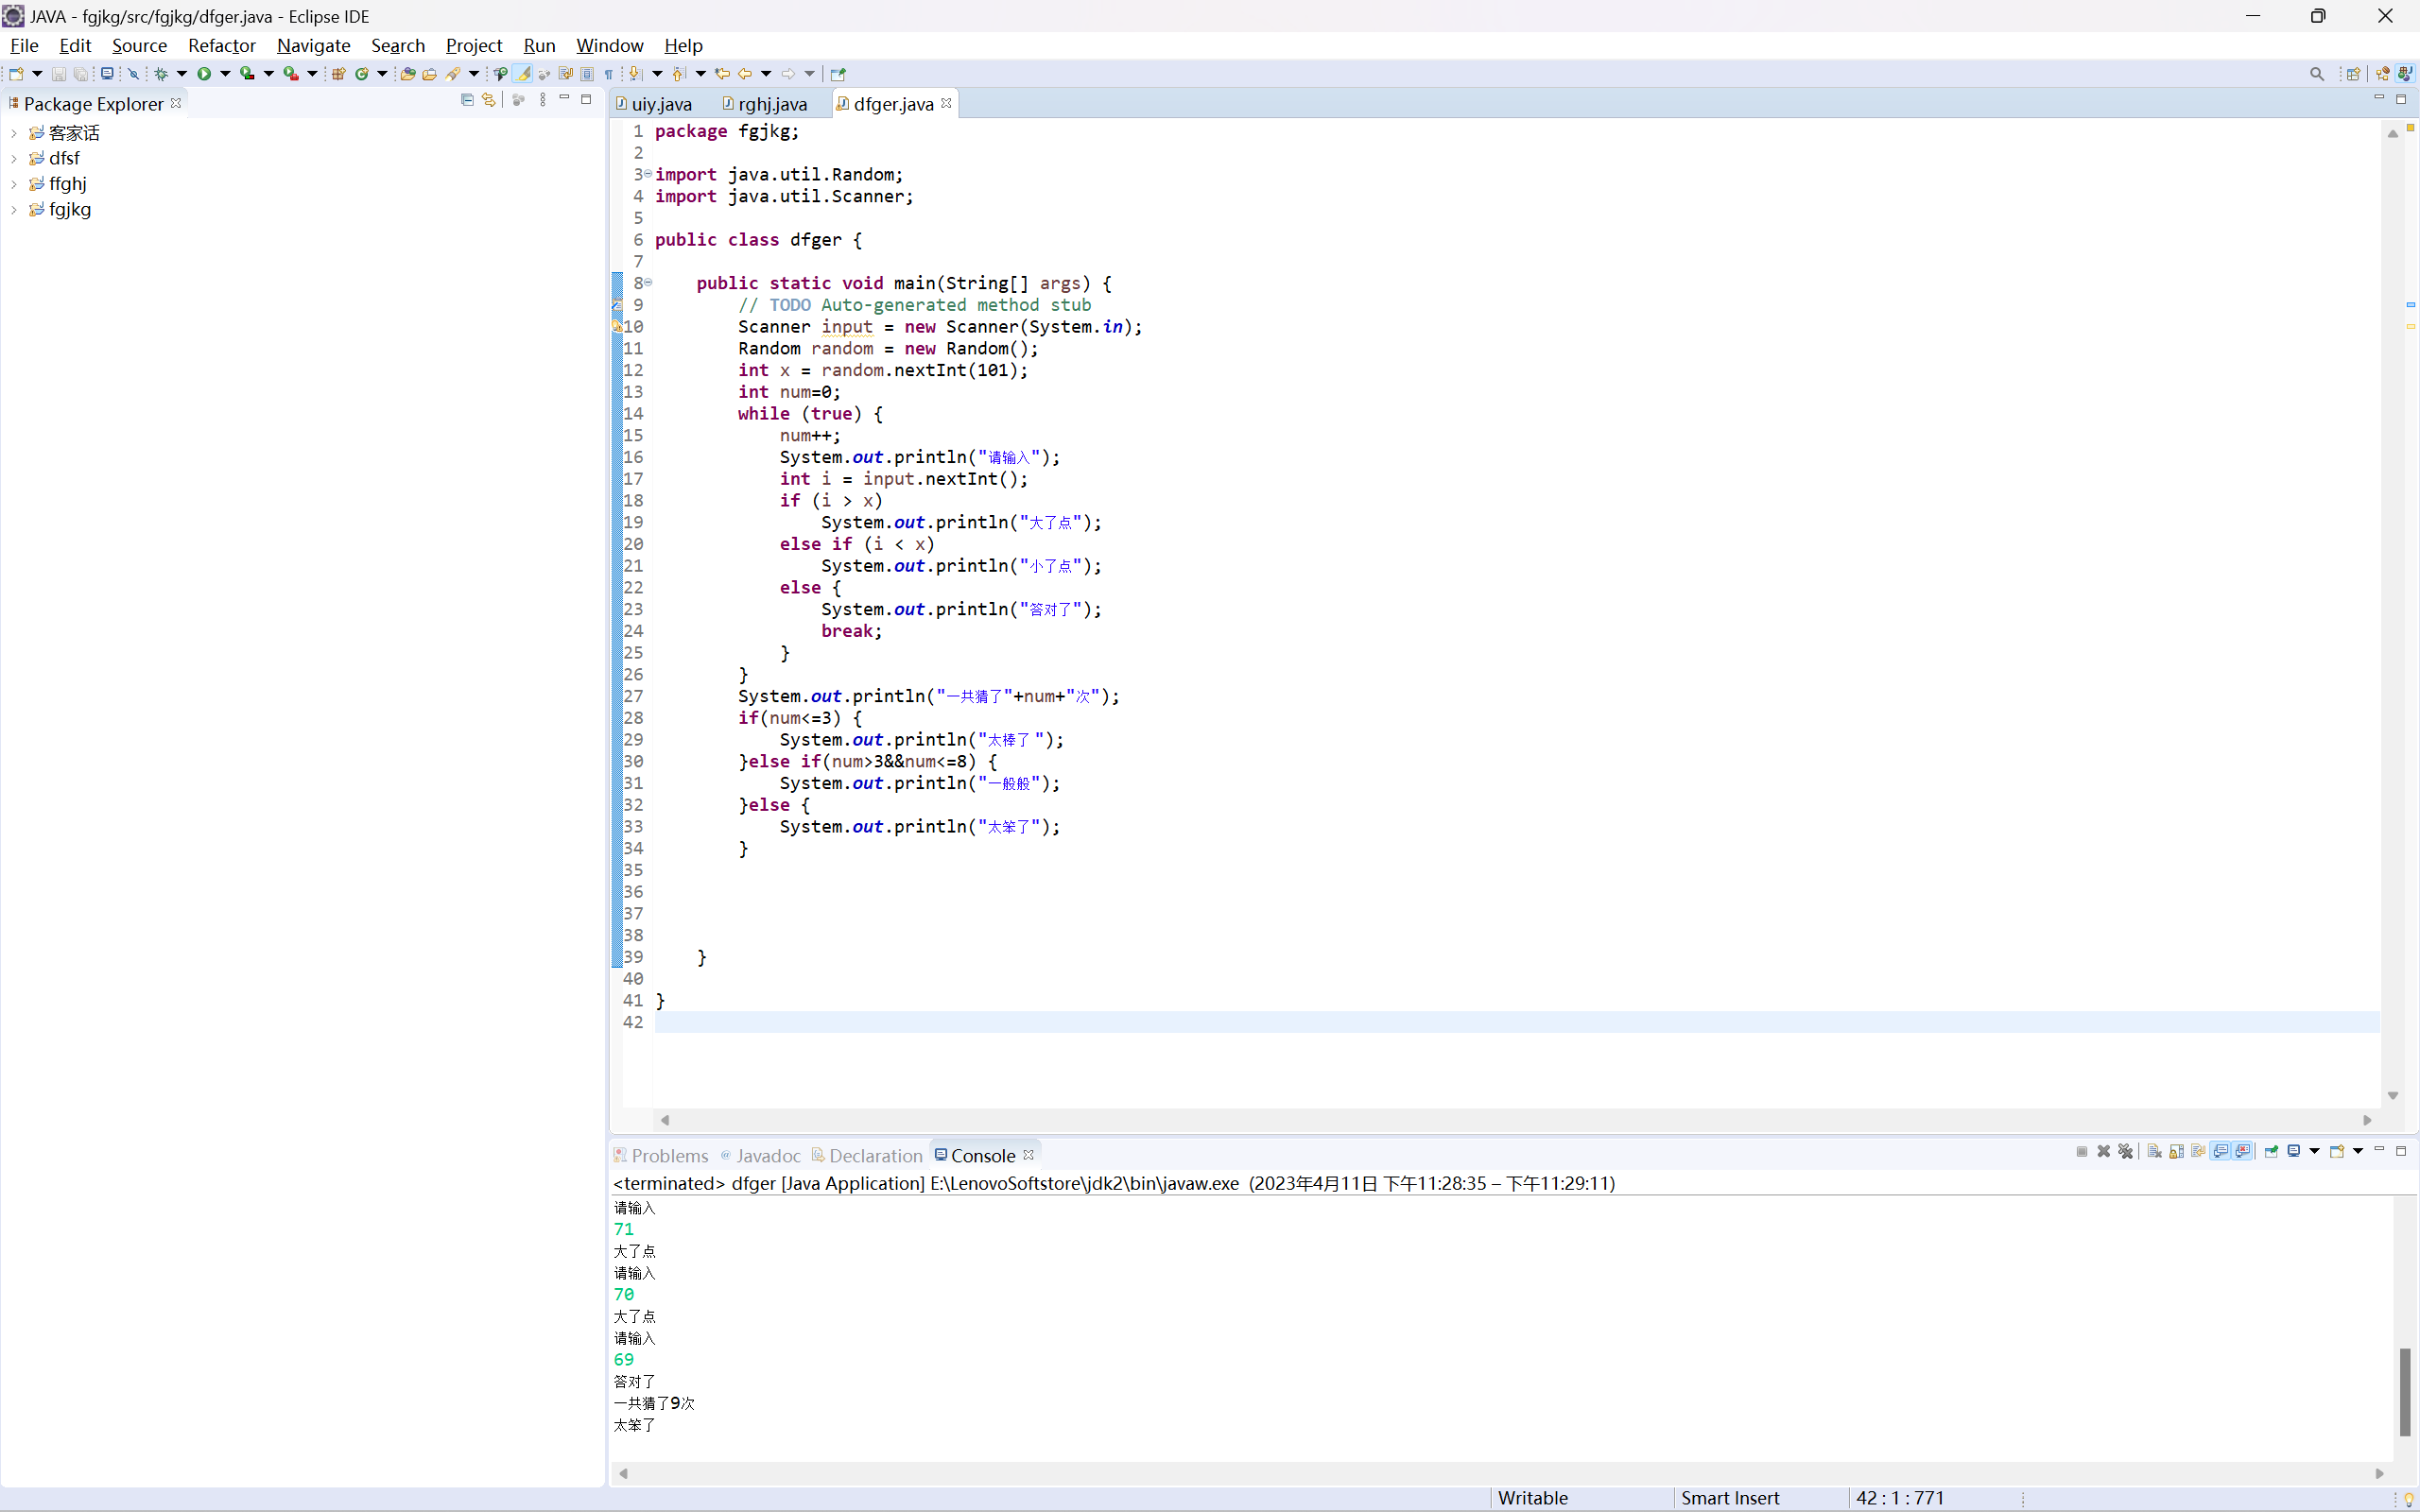This screenshot has height=1512, width=2420.
Task: Open the Problems view tab
Action: (668, 1155)
